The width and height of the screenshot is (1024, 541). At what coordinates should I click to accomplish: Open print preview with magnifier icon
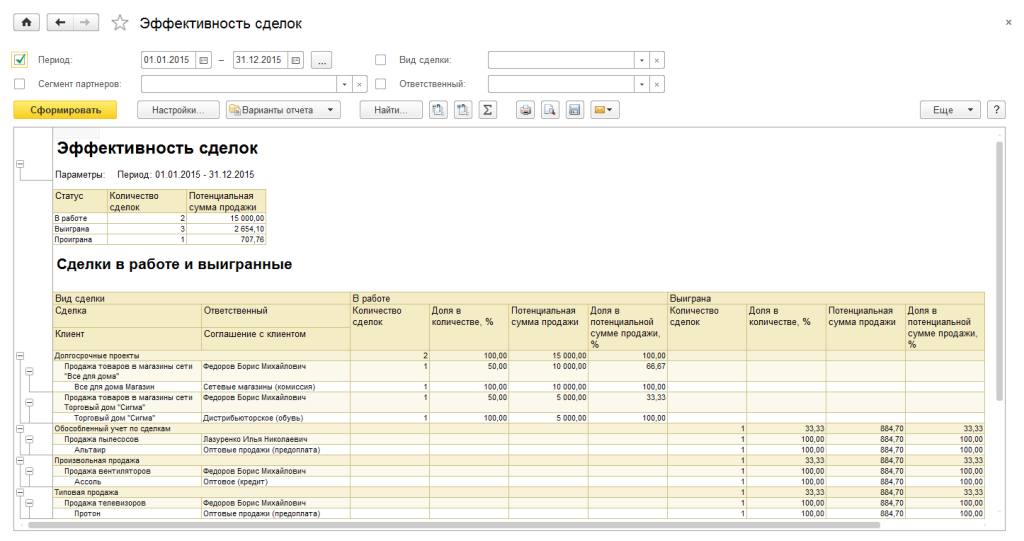click(x=549, y=110)
